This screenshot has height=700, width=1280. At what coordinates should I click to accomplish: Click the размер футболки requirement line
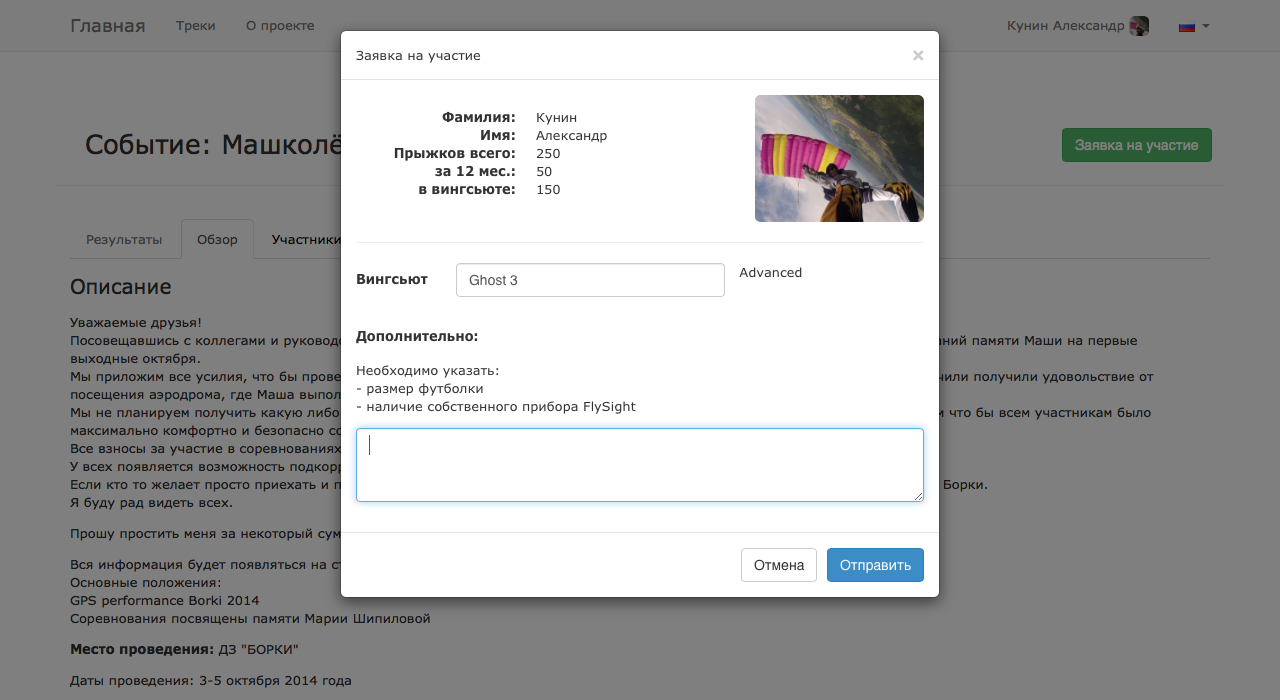[x=420, y=389]
